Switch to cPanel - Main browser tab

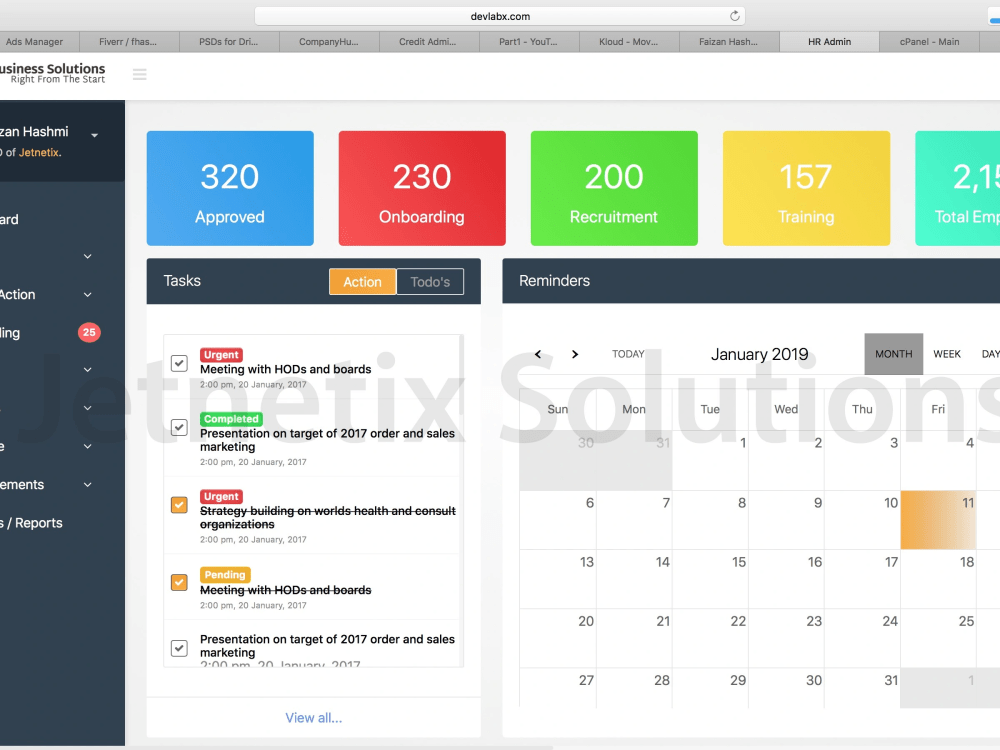click(x=929, y=41)
